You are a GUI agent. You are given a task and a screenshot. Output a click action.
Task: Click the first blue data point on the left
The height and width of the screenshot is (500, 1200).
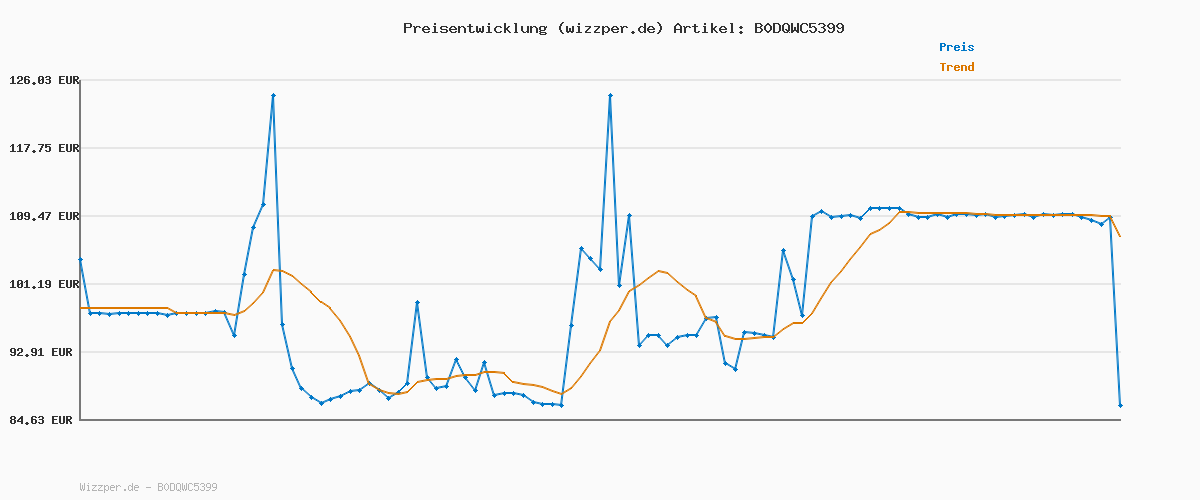[x=80, y=259]
